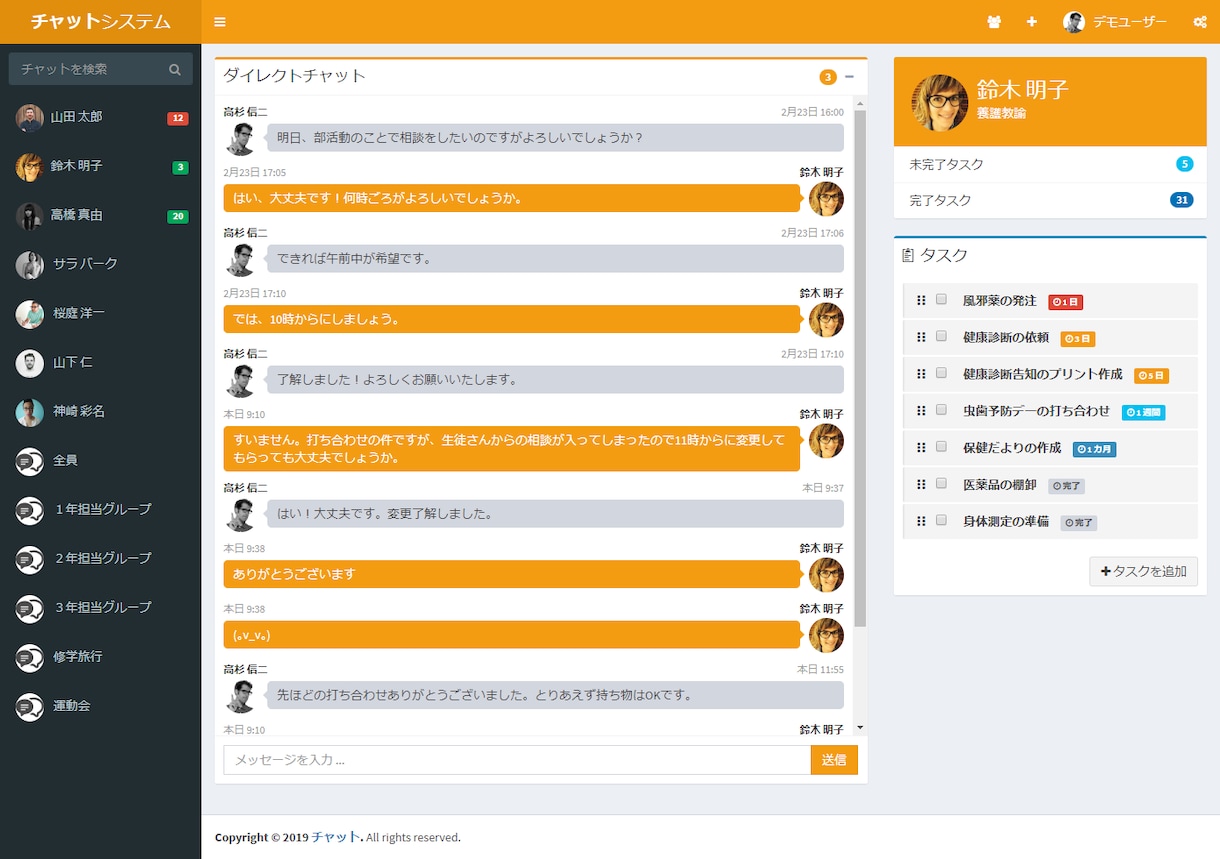Click the drag handle of 身体測定の準備 task

click(x=921, y=522)
